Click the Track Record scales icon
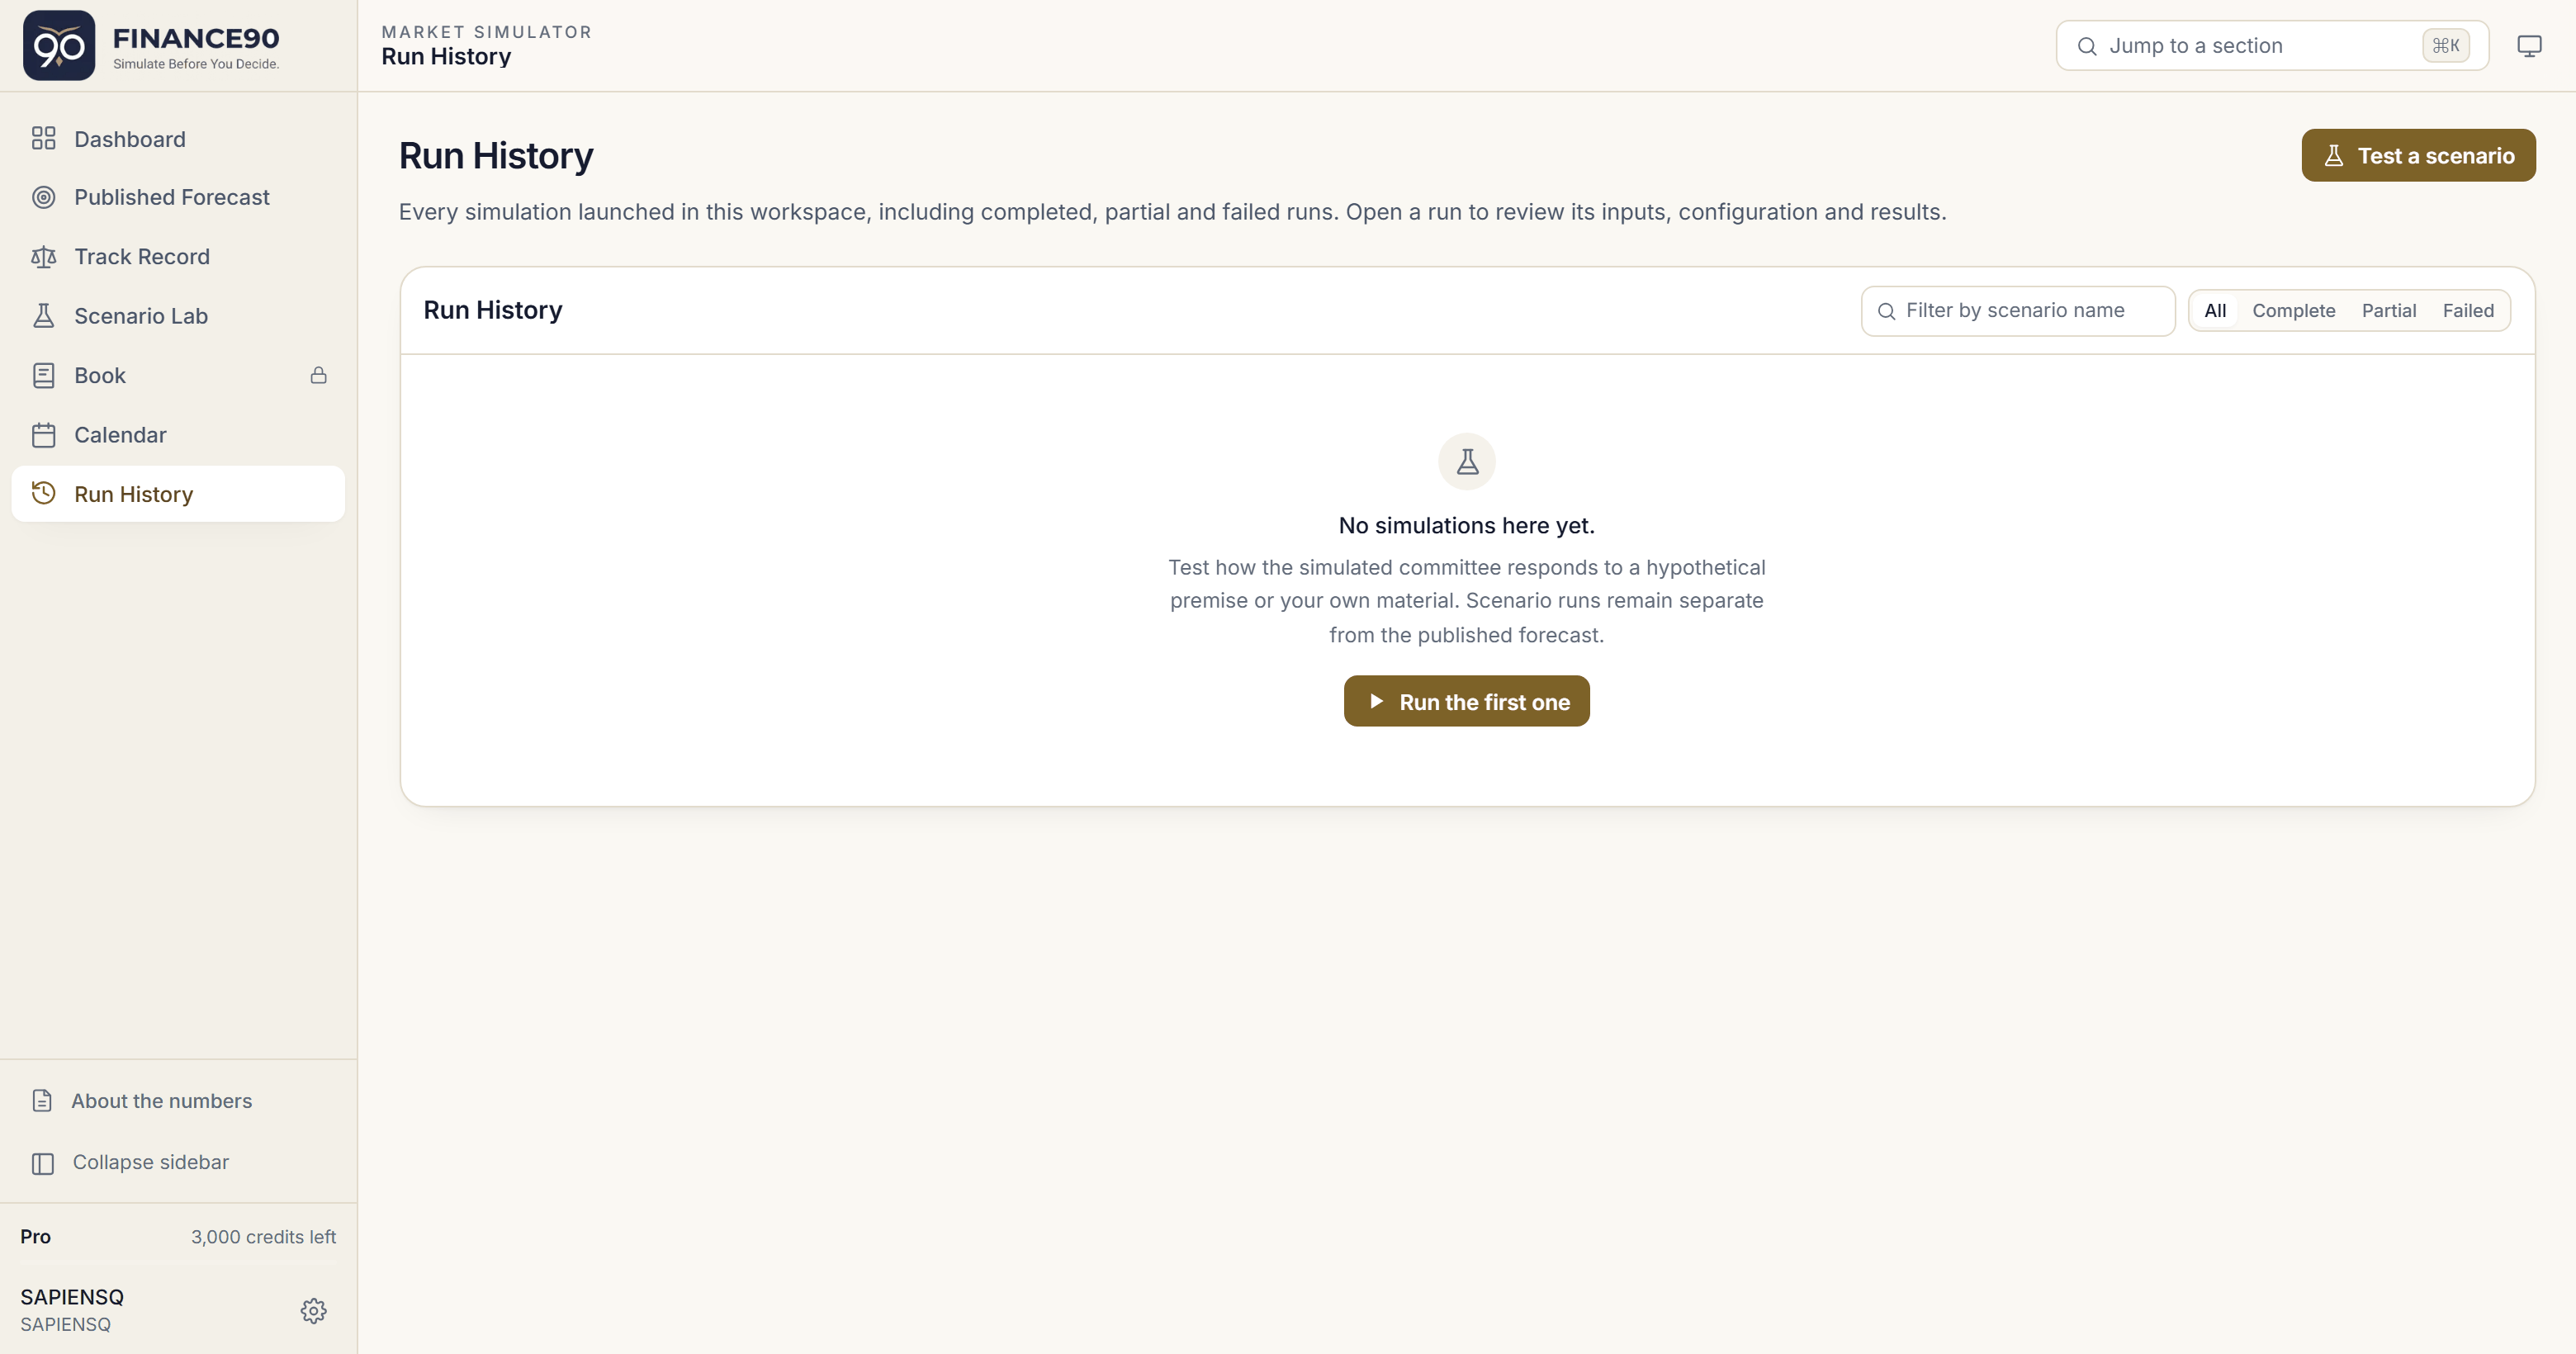Image resolution: width=2576 pixels, height=1354 pixels. [43, 257]
